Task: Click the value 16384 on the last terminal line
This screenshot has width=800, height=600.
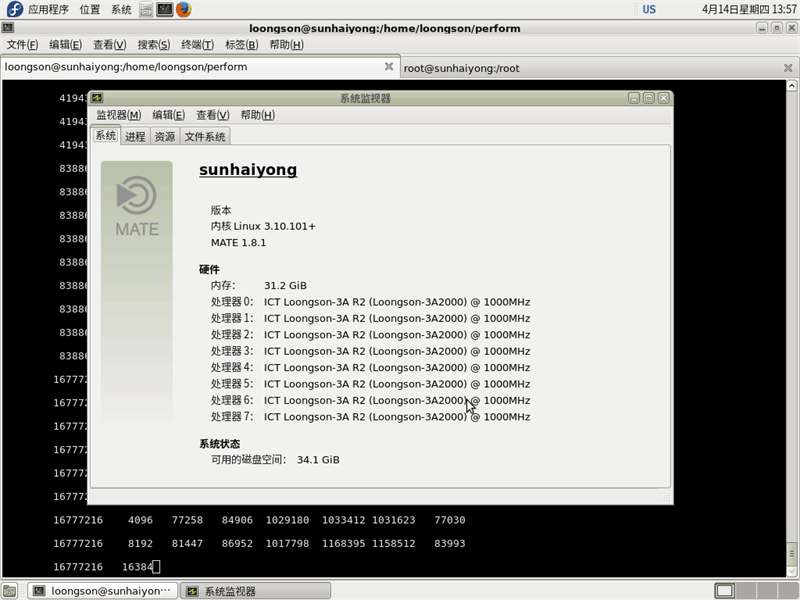Action: click(137, 567)
